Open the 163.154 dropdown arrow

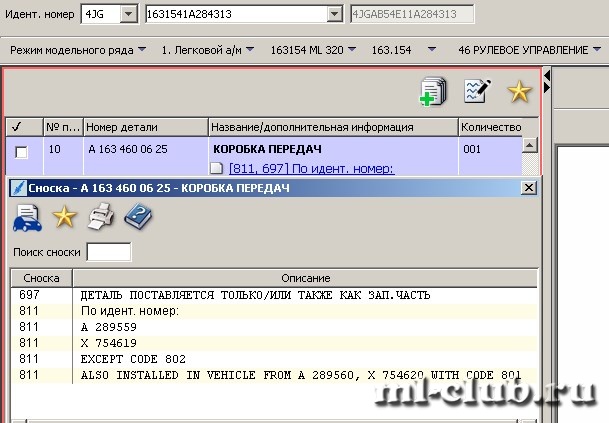tap(432, 50)
